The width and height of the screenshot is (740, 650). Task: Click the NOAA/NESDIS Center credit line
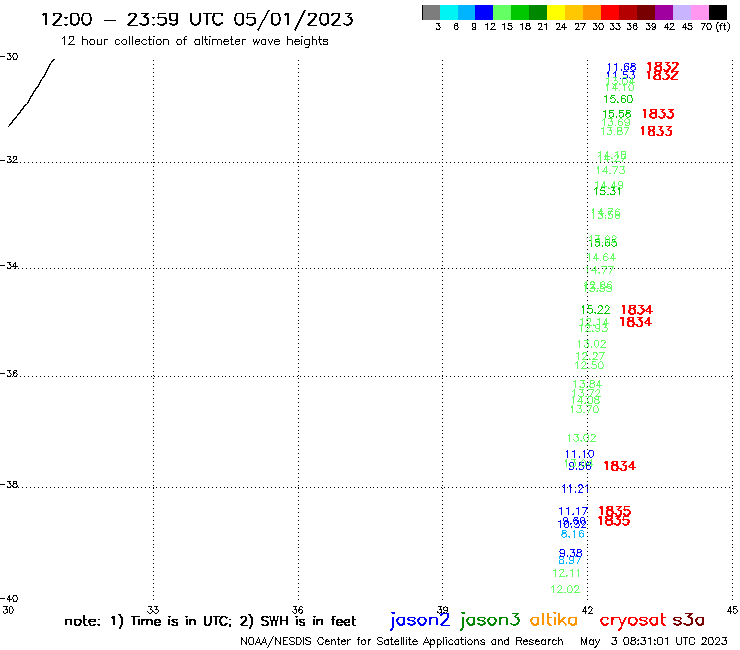(402, 641)
